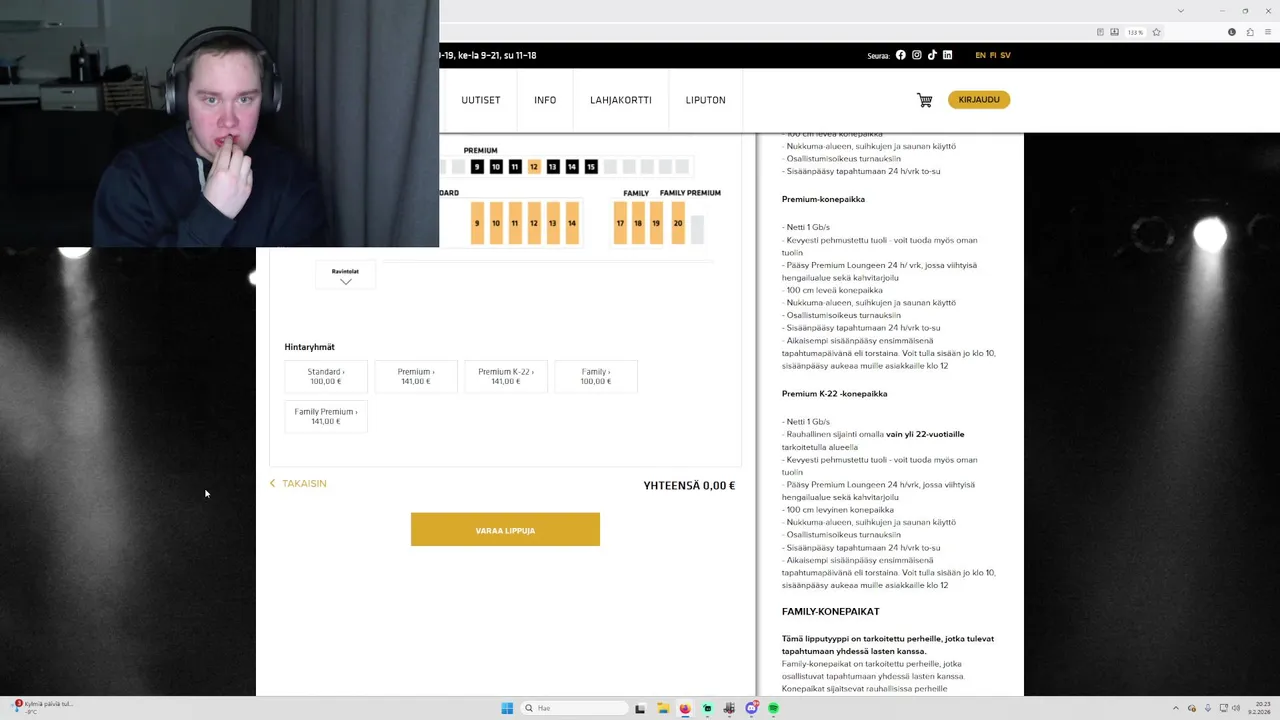Click the taskbar search box
The image size is (1280, 720).
click(x=575, y=708)
